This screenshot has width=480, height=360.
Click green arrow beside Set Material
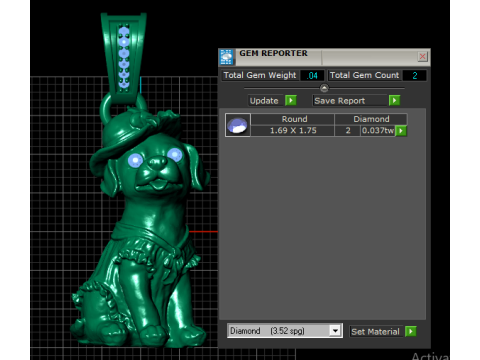(x=411, y=331)
